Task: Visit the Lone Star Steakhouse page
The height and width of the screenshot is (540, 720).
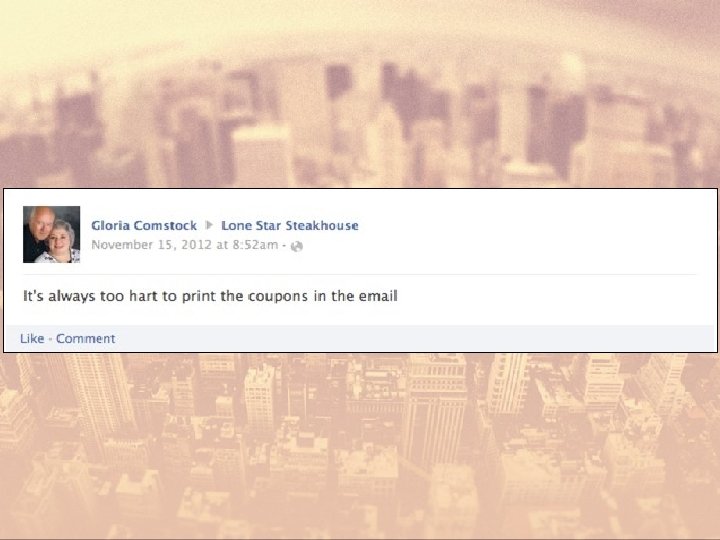Action: click(290, 225)
